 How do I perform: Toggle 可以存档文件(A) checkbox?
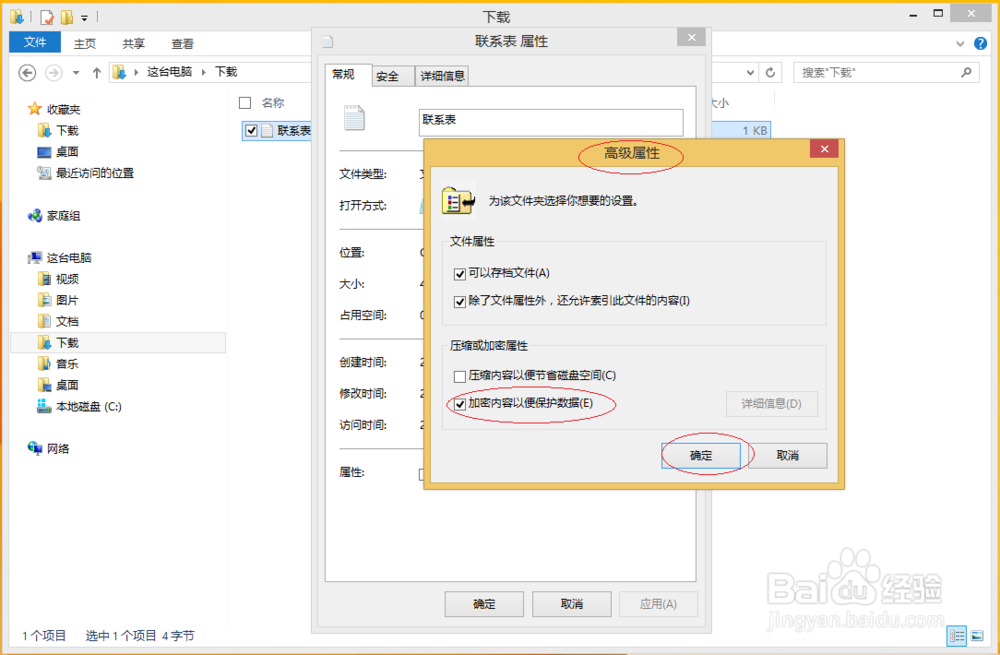[x=460, y=274]
